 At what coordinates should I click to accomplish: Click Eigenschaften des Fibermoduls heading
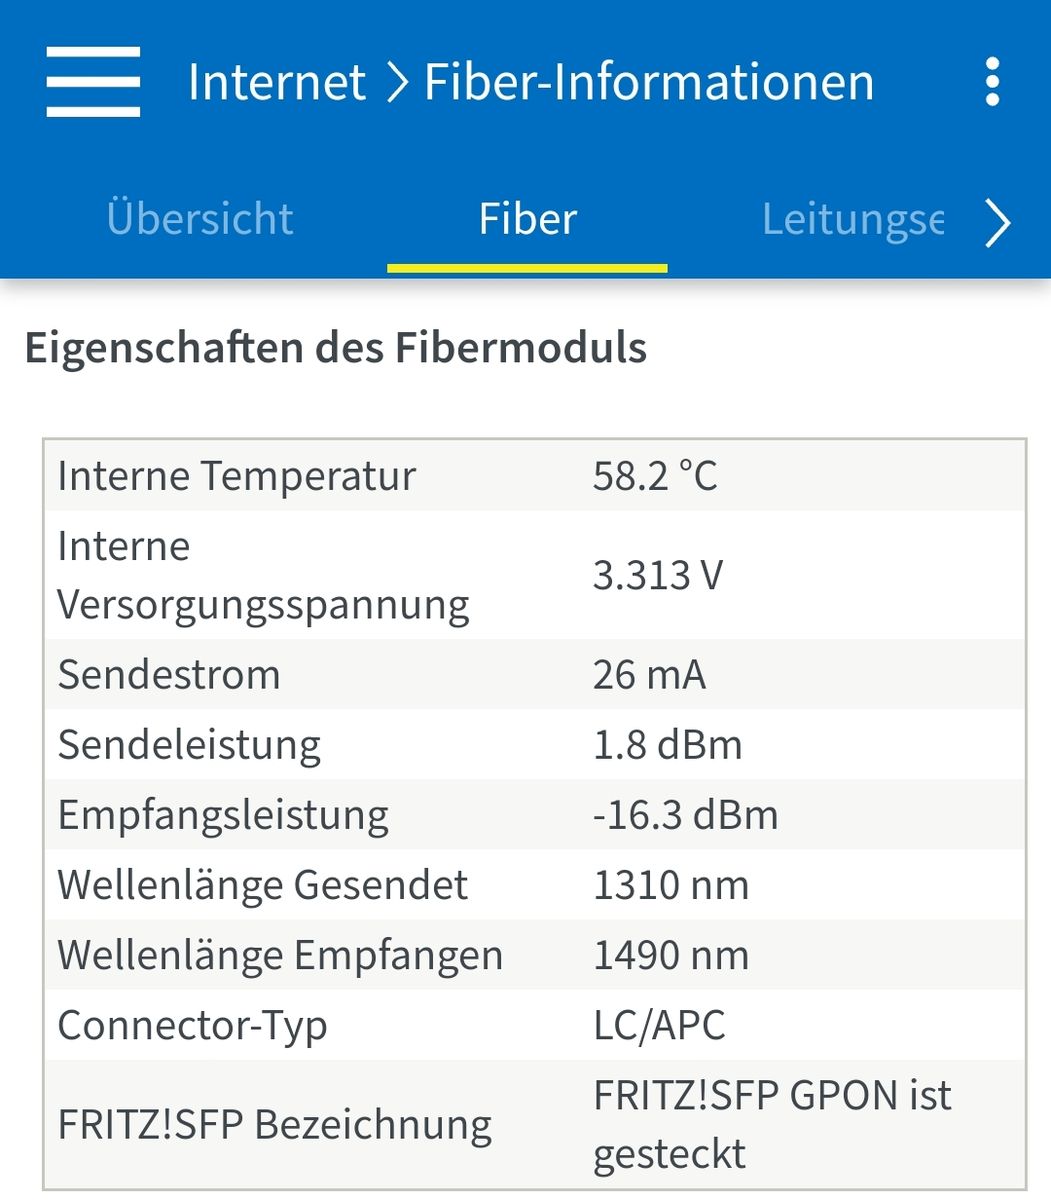click(x=336, y=348)
